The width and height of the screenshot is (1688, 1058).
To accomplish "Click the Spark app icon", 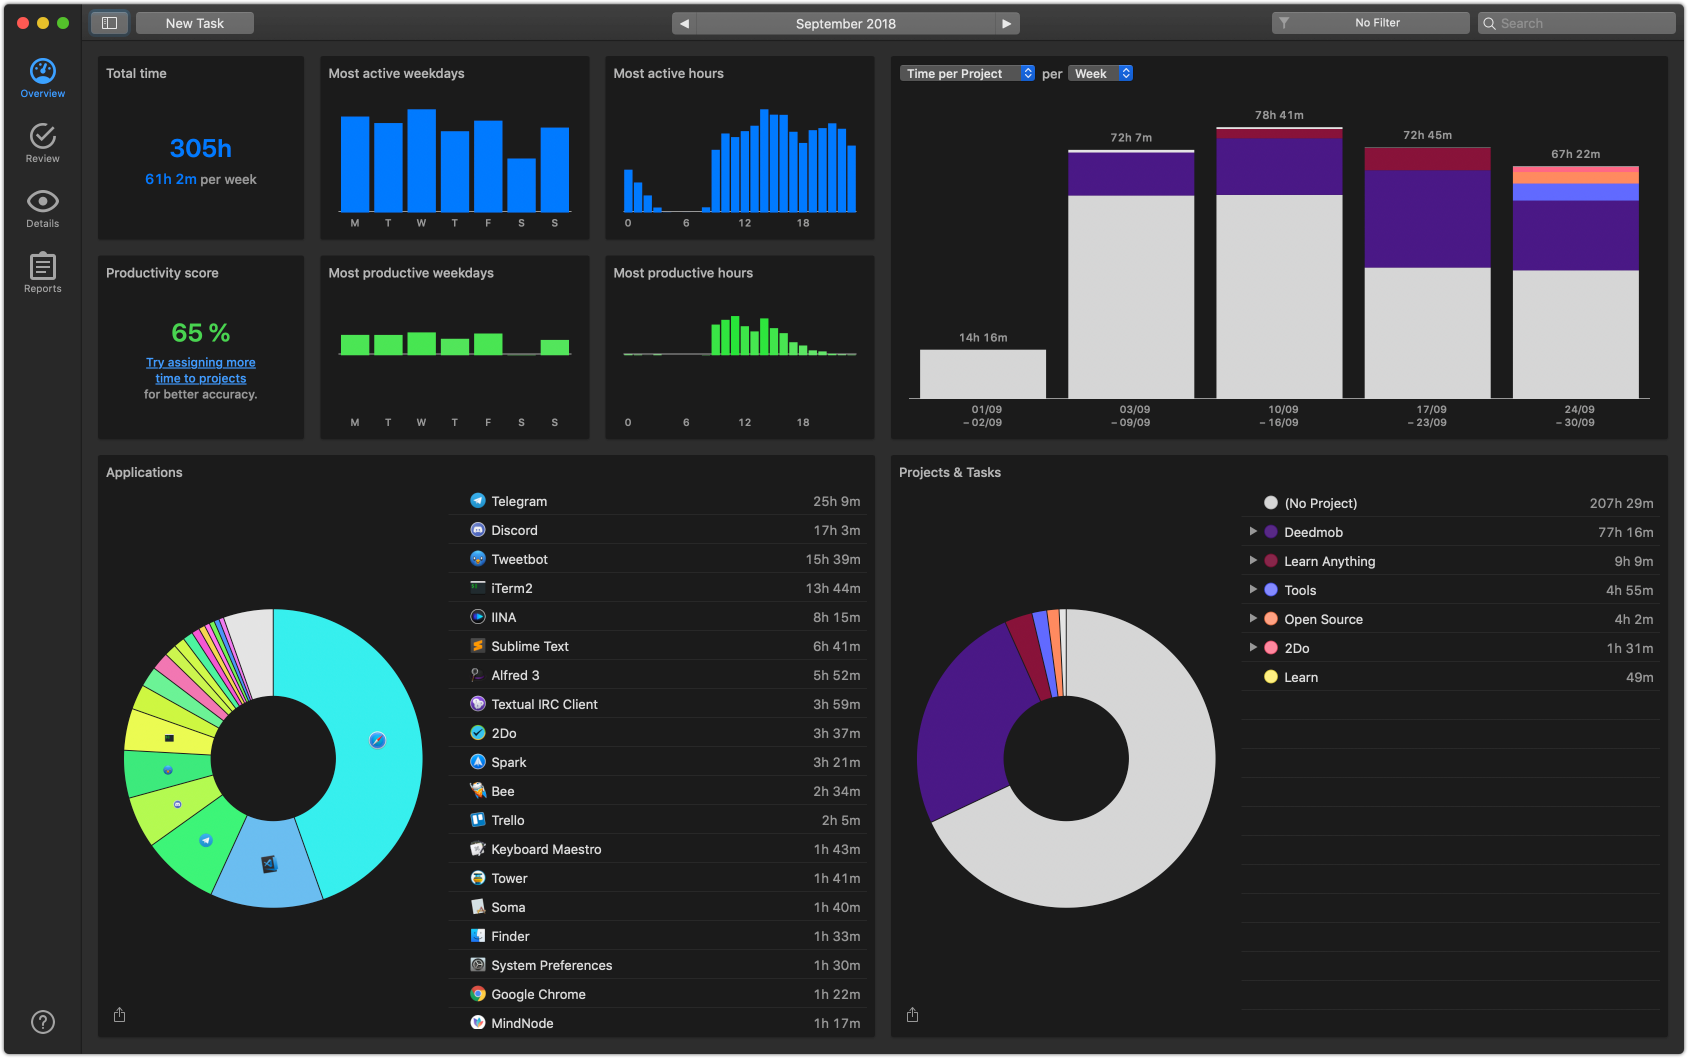I will point(478,762).
